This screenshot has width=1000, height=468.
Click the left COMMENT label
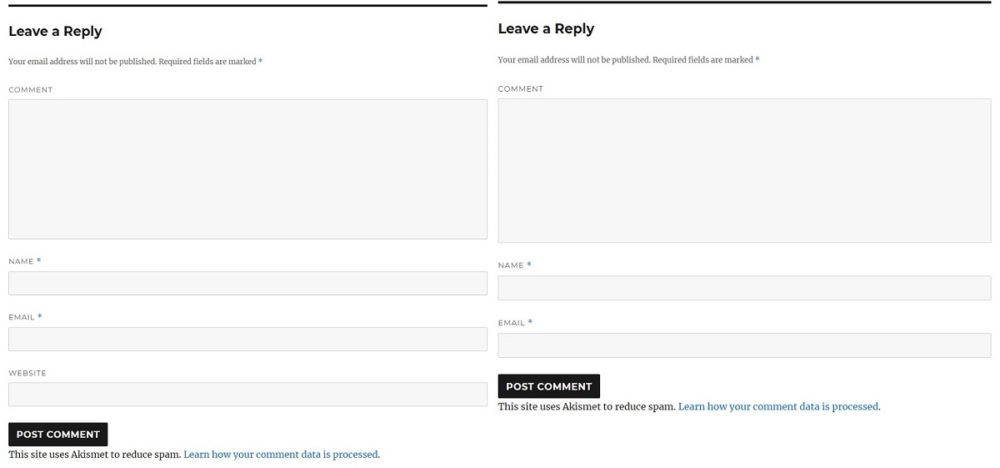tap(31, 90)
